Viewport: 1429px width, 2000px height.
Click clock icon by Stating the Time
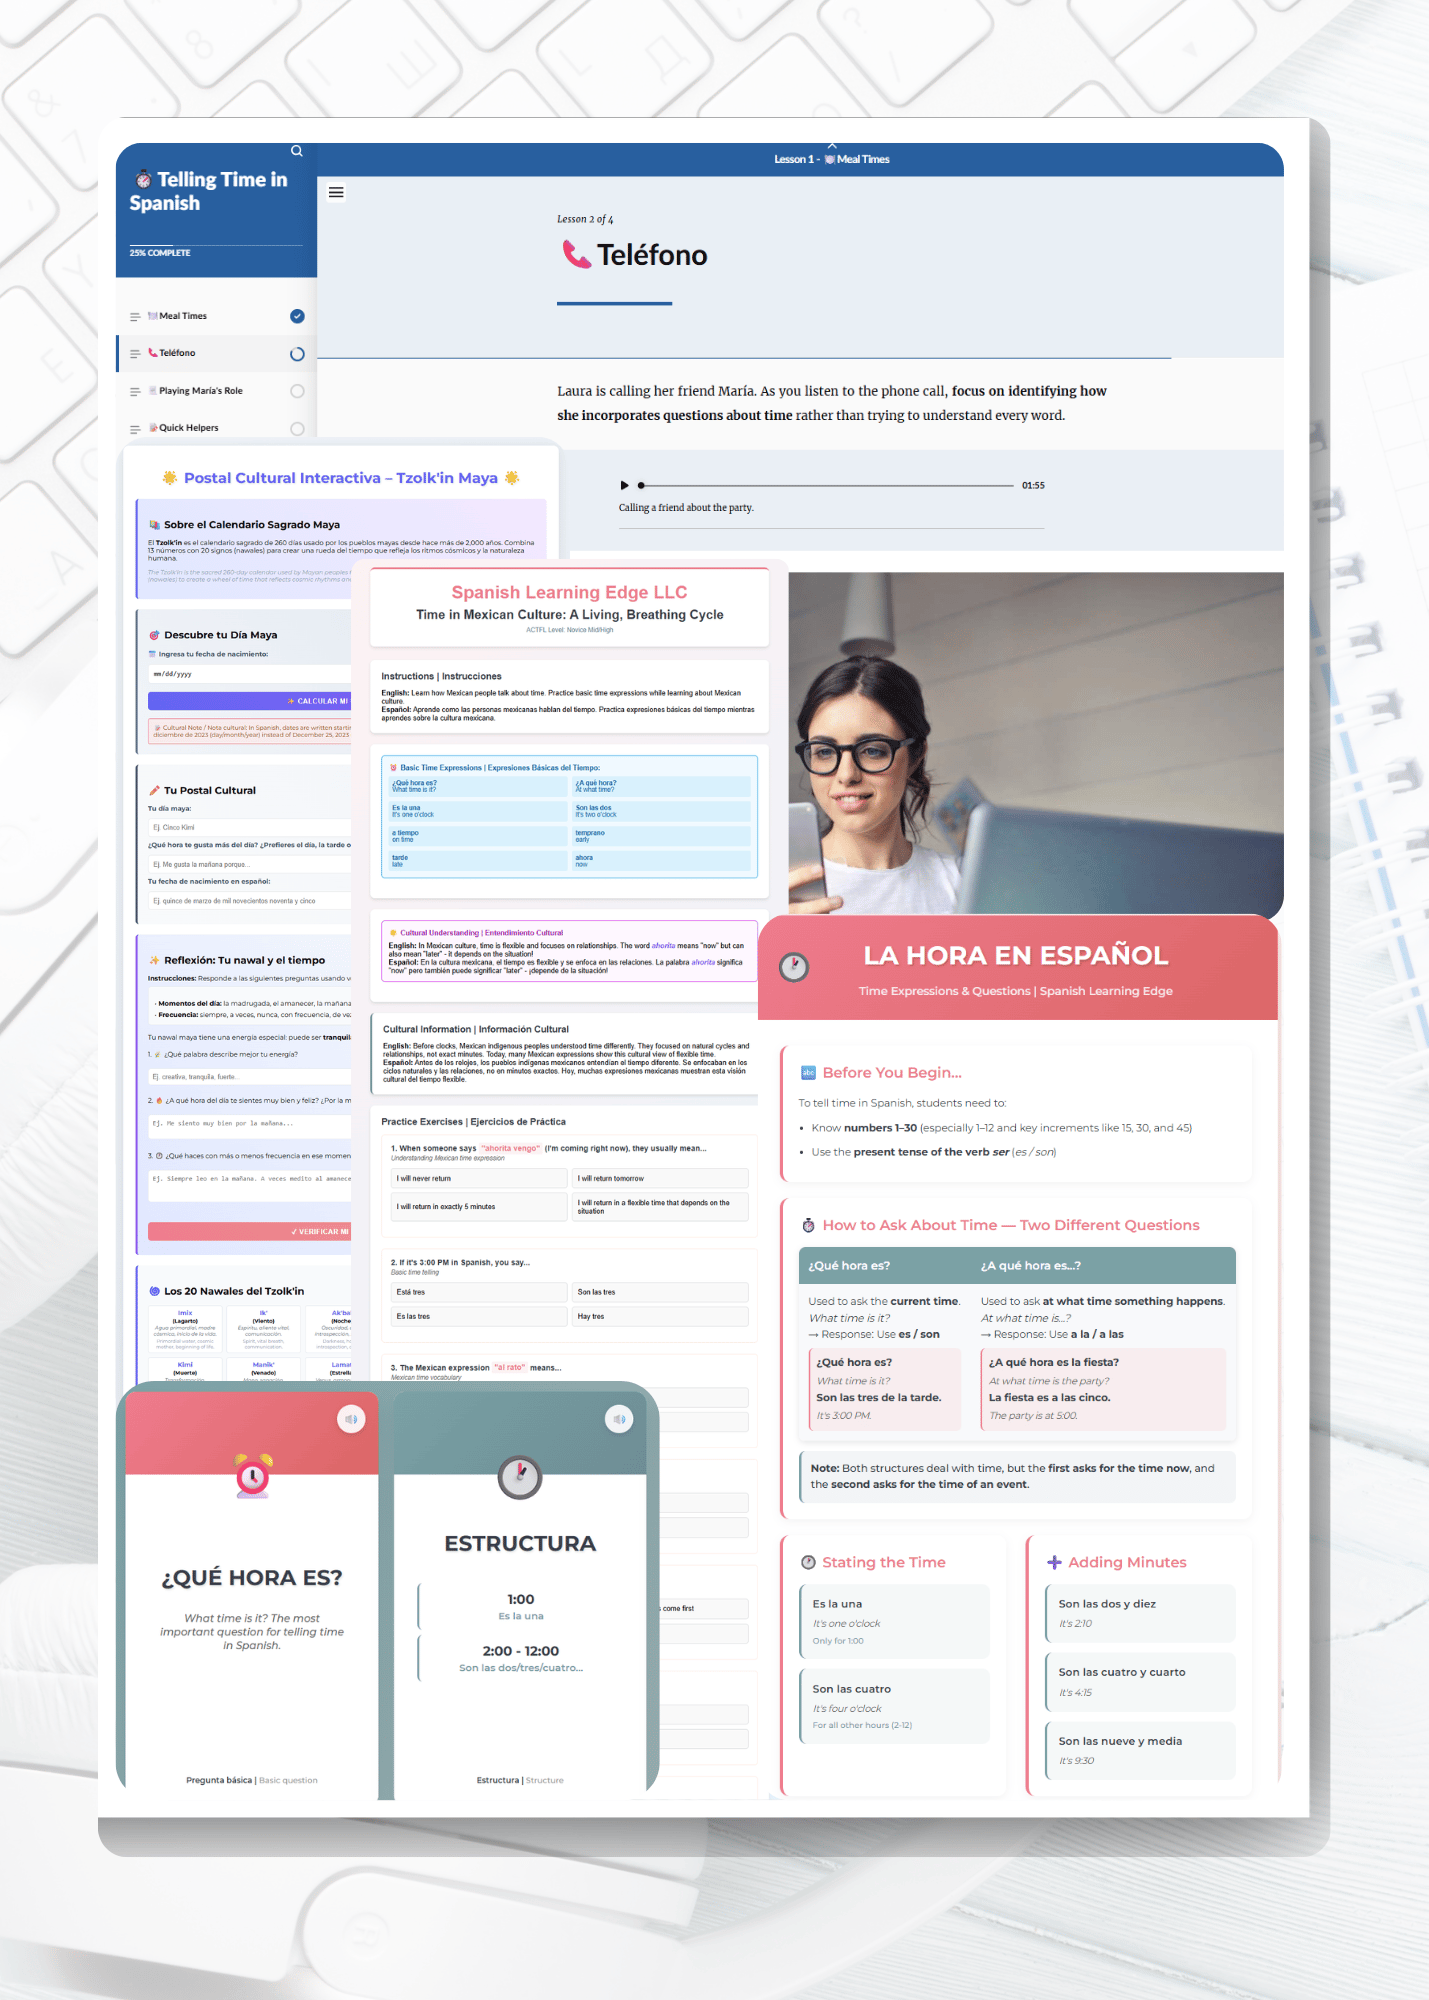coord(808,1562)
